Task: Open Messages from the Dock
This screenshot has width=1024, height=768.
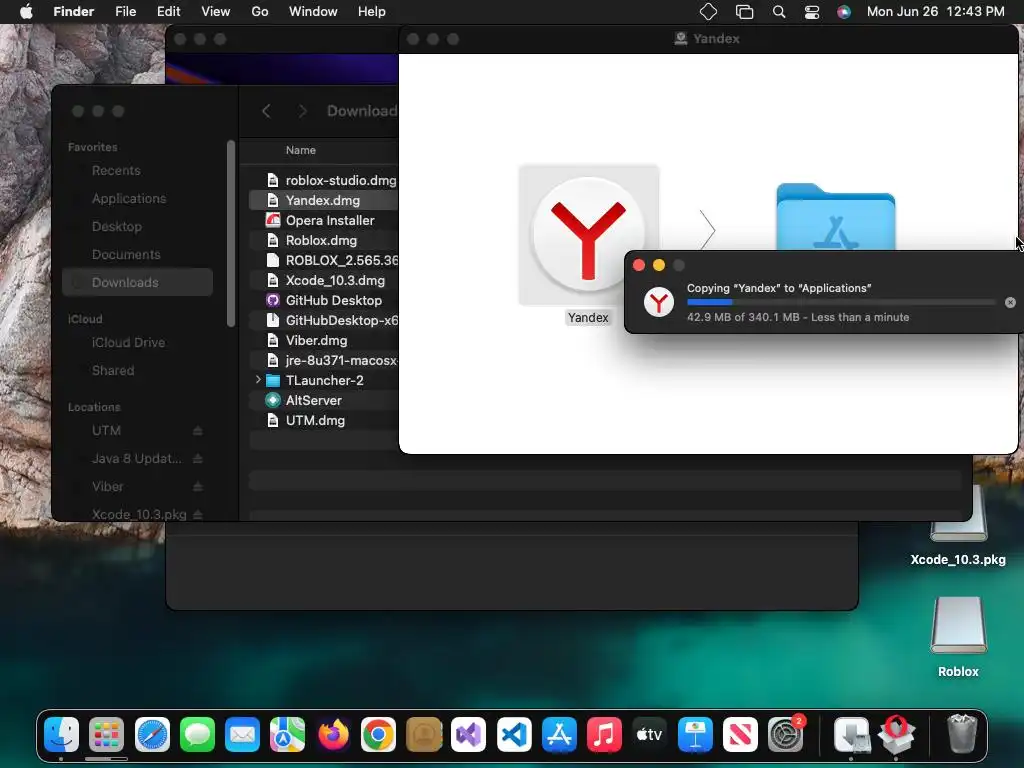Action: pos(197,735)
